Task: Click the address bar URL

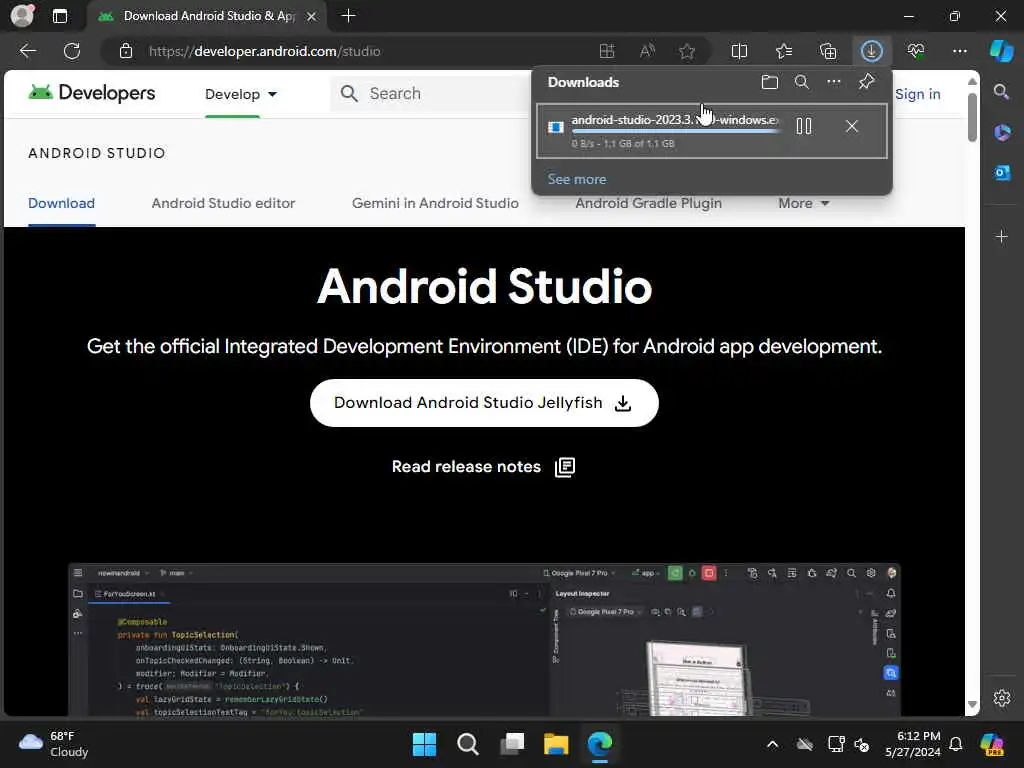Action: (264, 51)
